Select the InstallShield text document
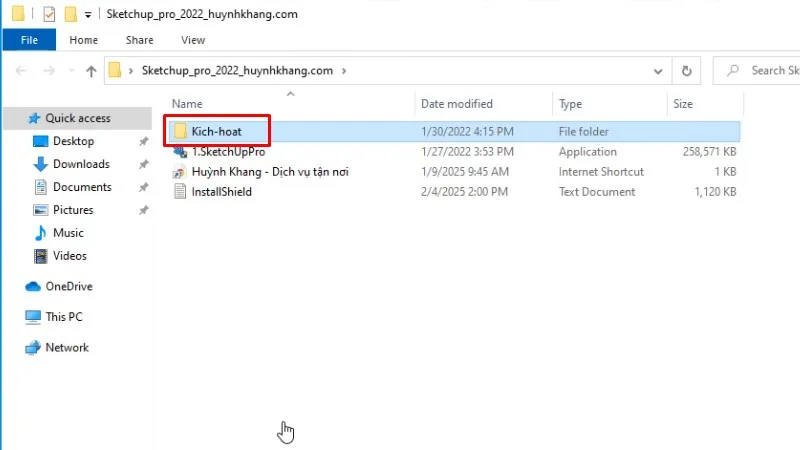This screenshot has width=800, height=450. (221, 192)
